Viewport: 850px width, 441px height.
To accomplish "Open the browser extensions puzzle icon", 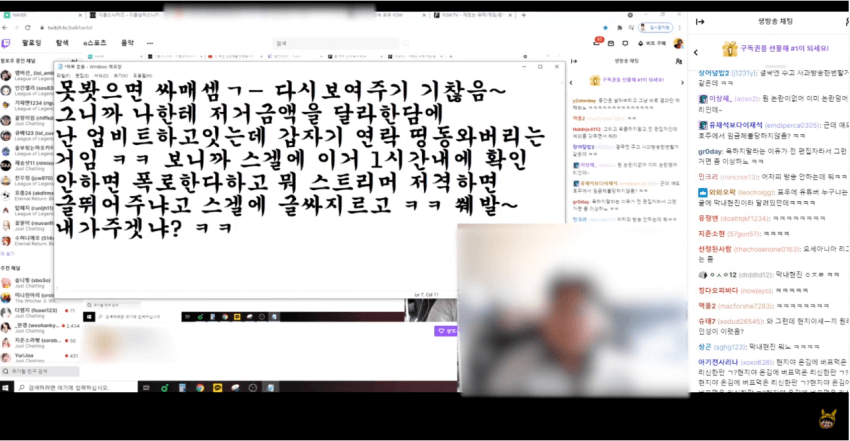I will (x=619, y=28).
